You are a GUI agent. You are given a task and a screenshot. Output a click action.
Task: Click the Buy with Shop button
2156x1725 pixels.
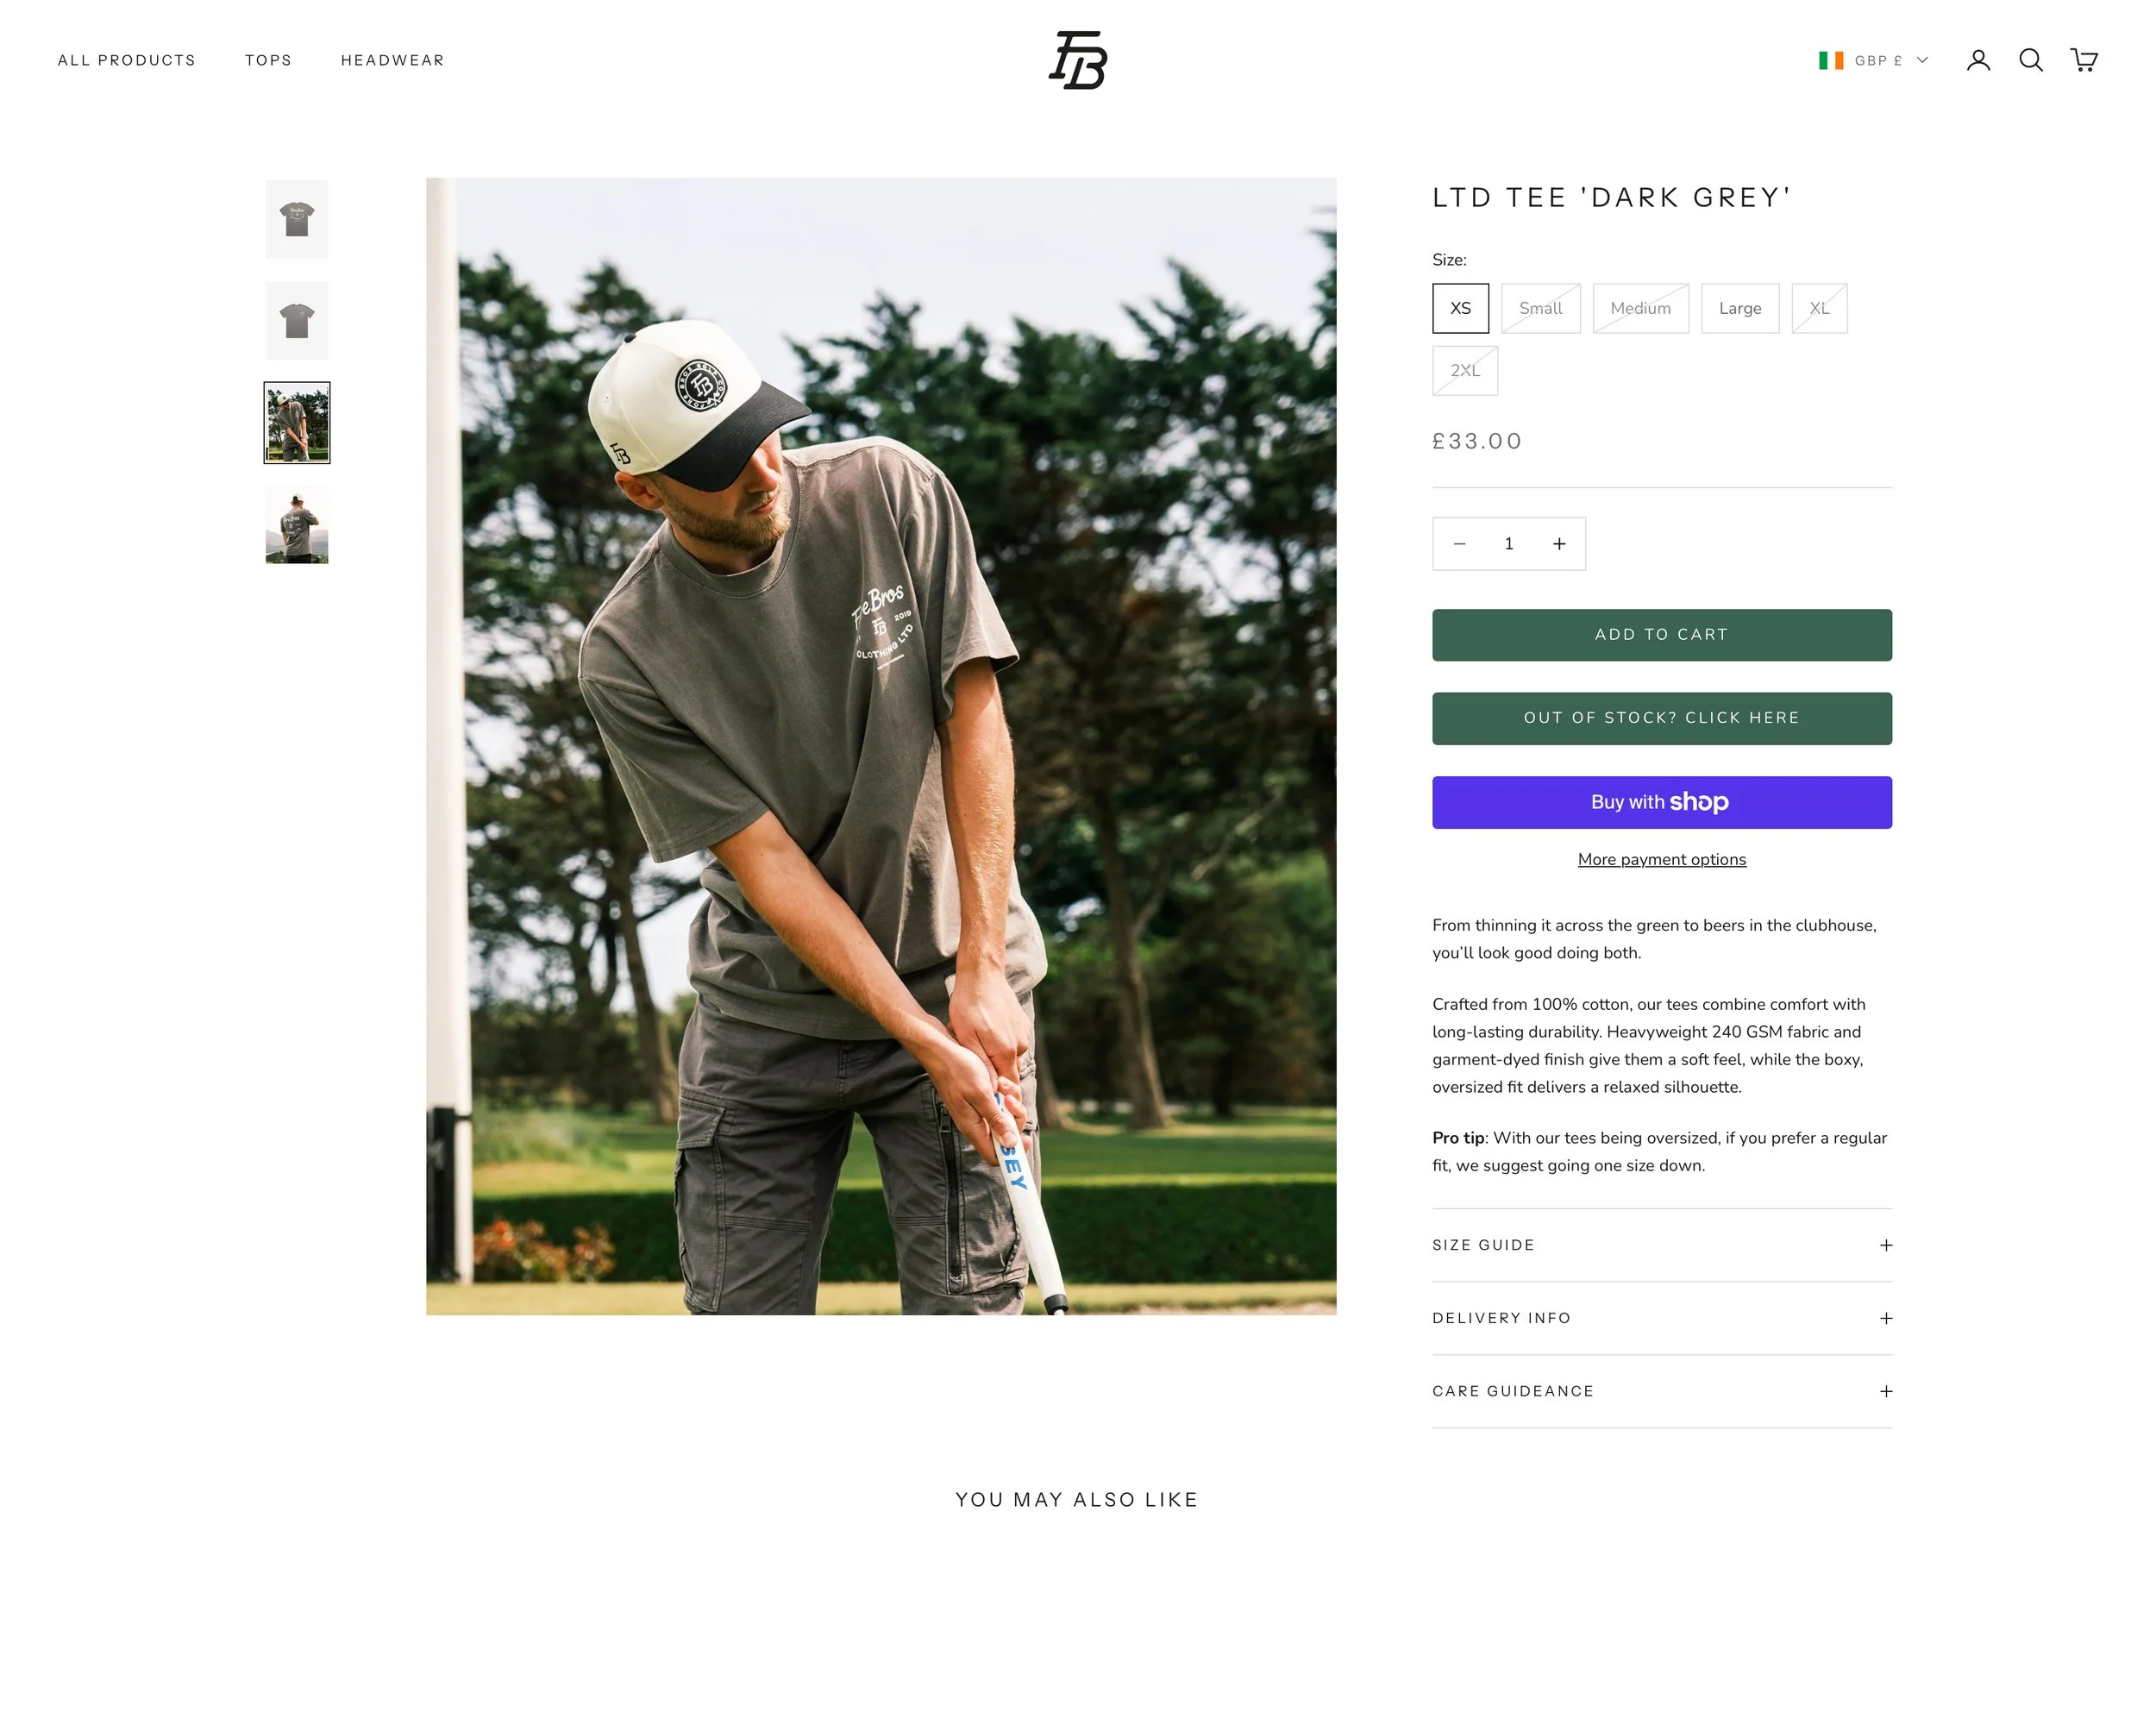point(1662,802)
